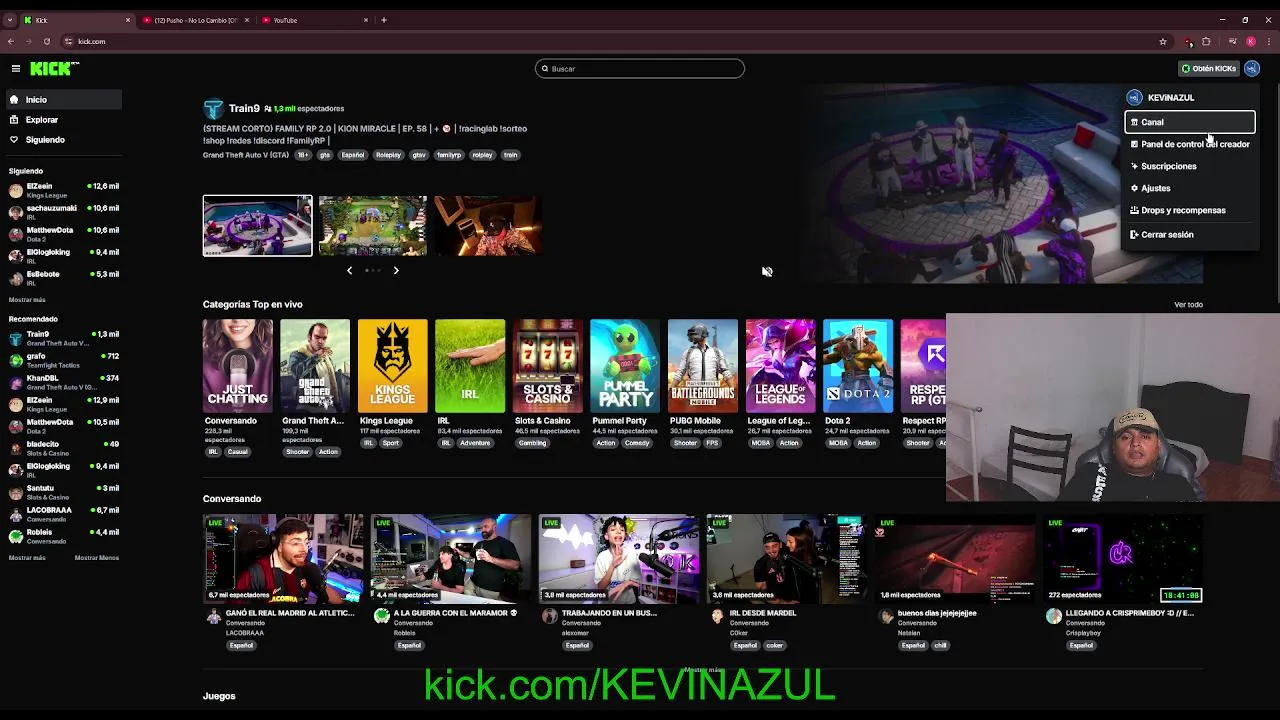This screenshot has width=1280, height=720.
Task: Open Robleis in the Recomendado list
Action: [62, 536]
